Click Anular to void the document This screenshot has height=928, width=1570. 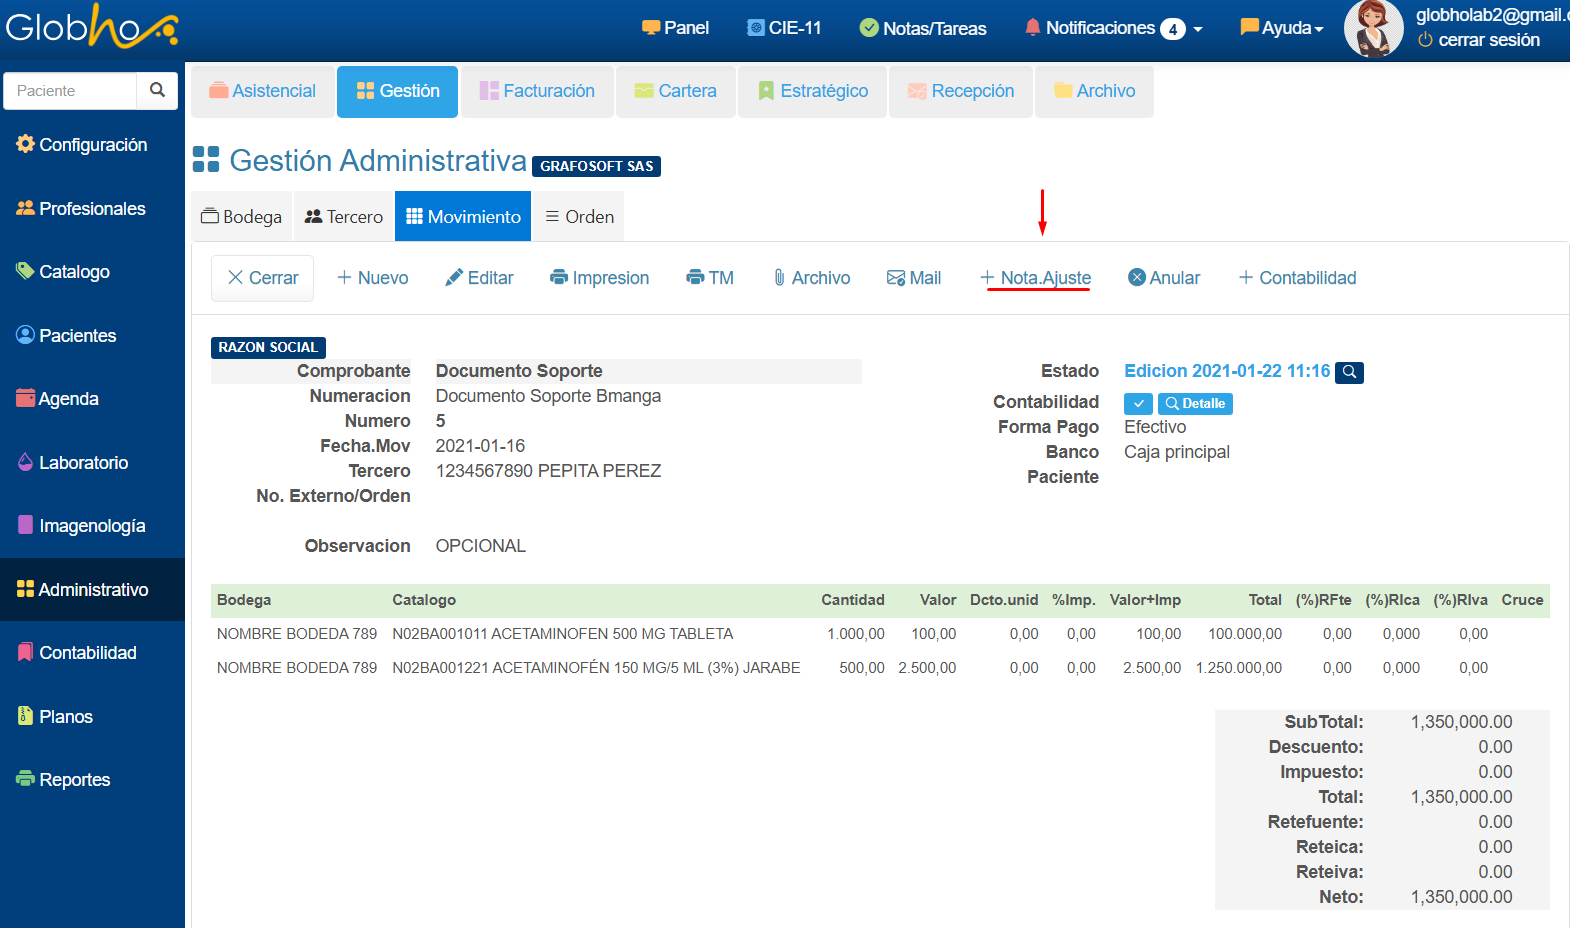pyautogui.click(x=1164, y=278)
